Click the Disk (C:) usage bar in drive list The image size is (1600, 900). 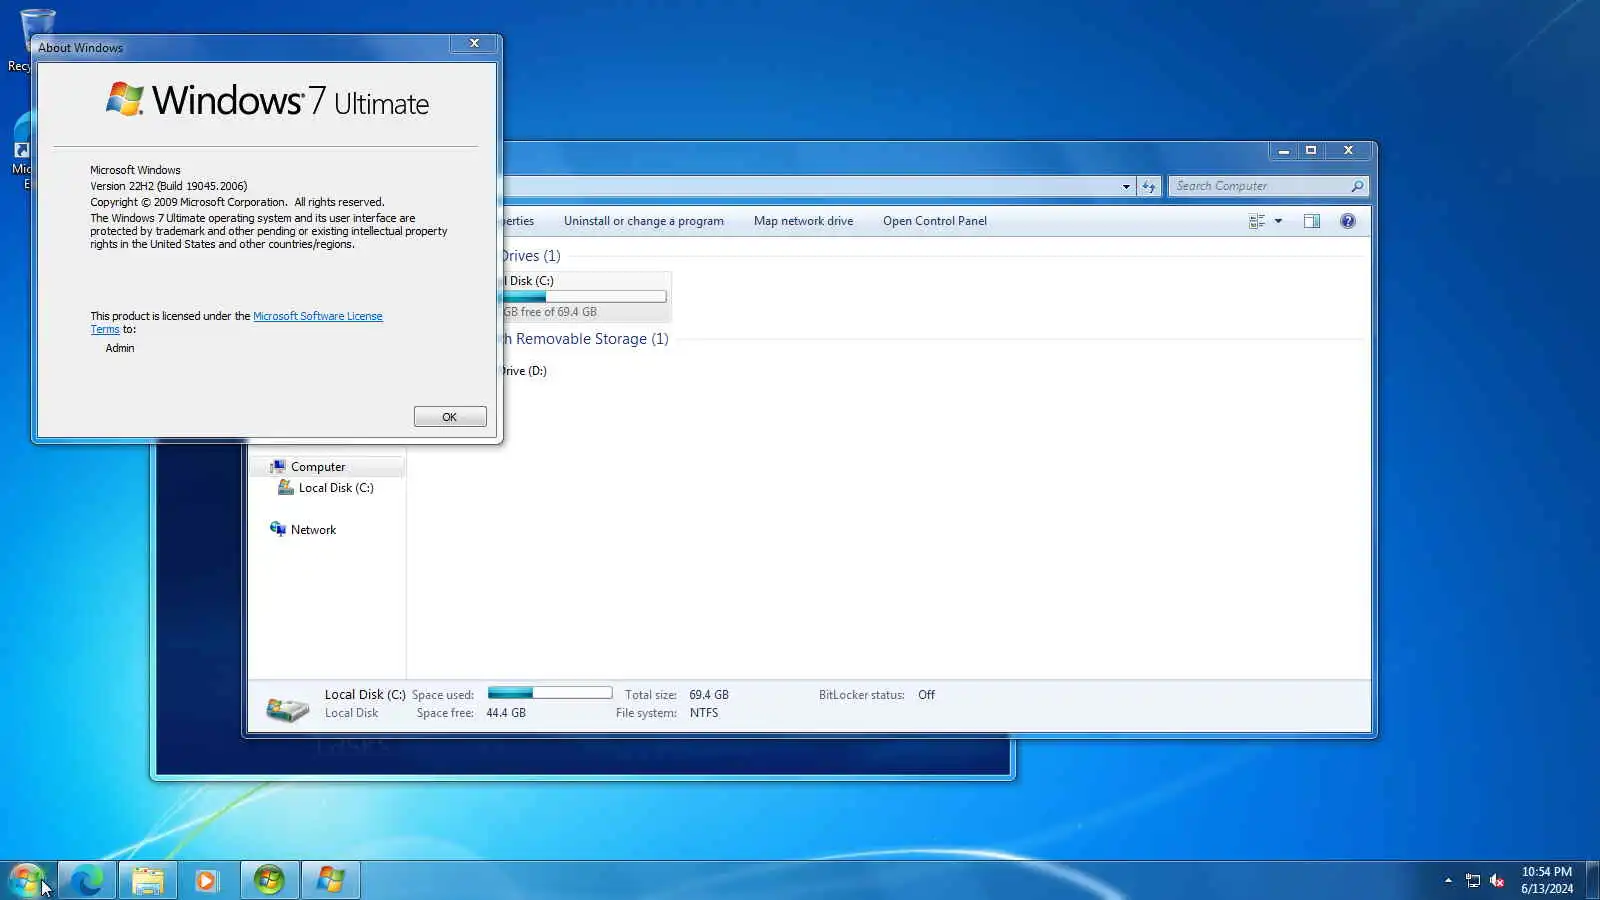585,297
